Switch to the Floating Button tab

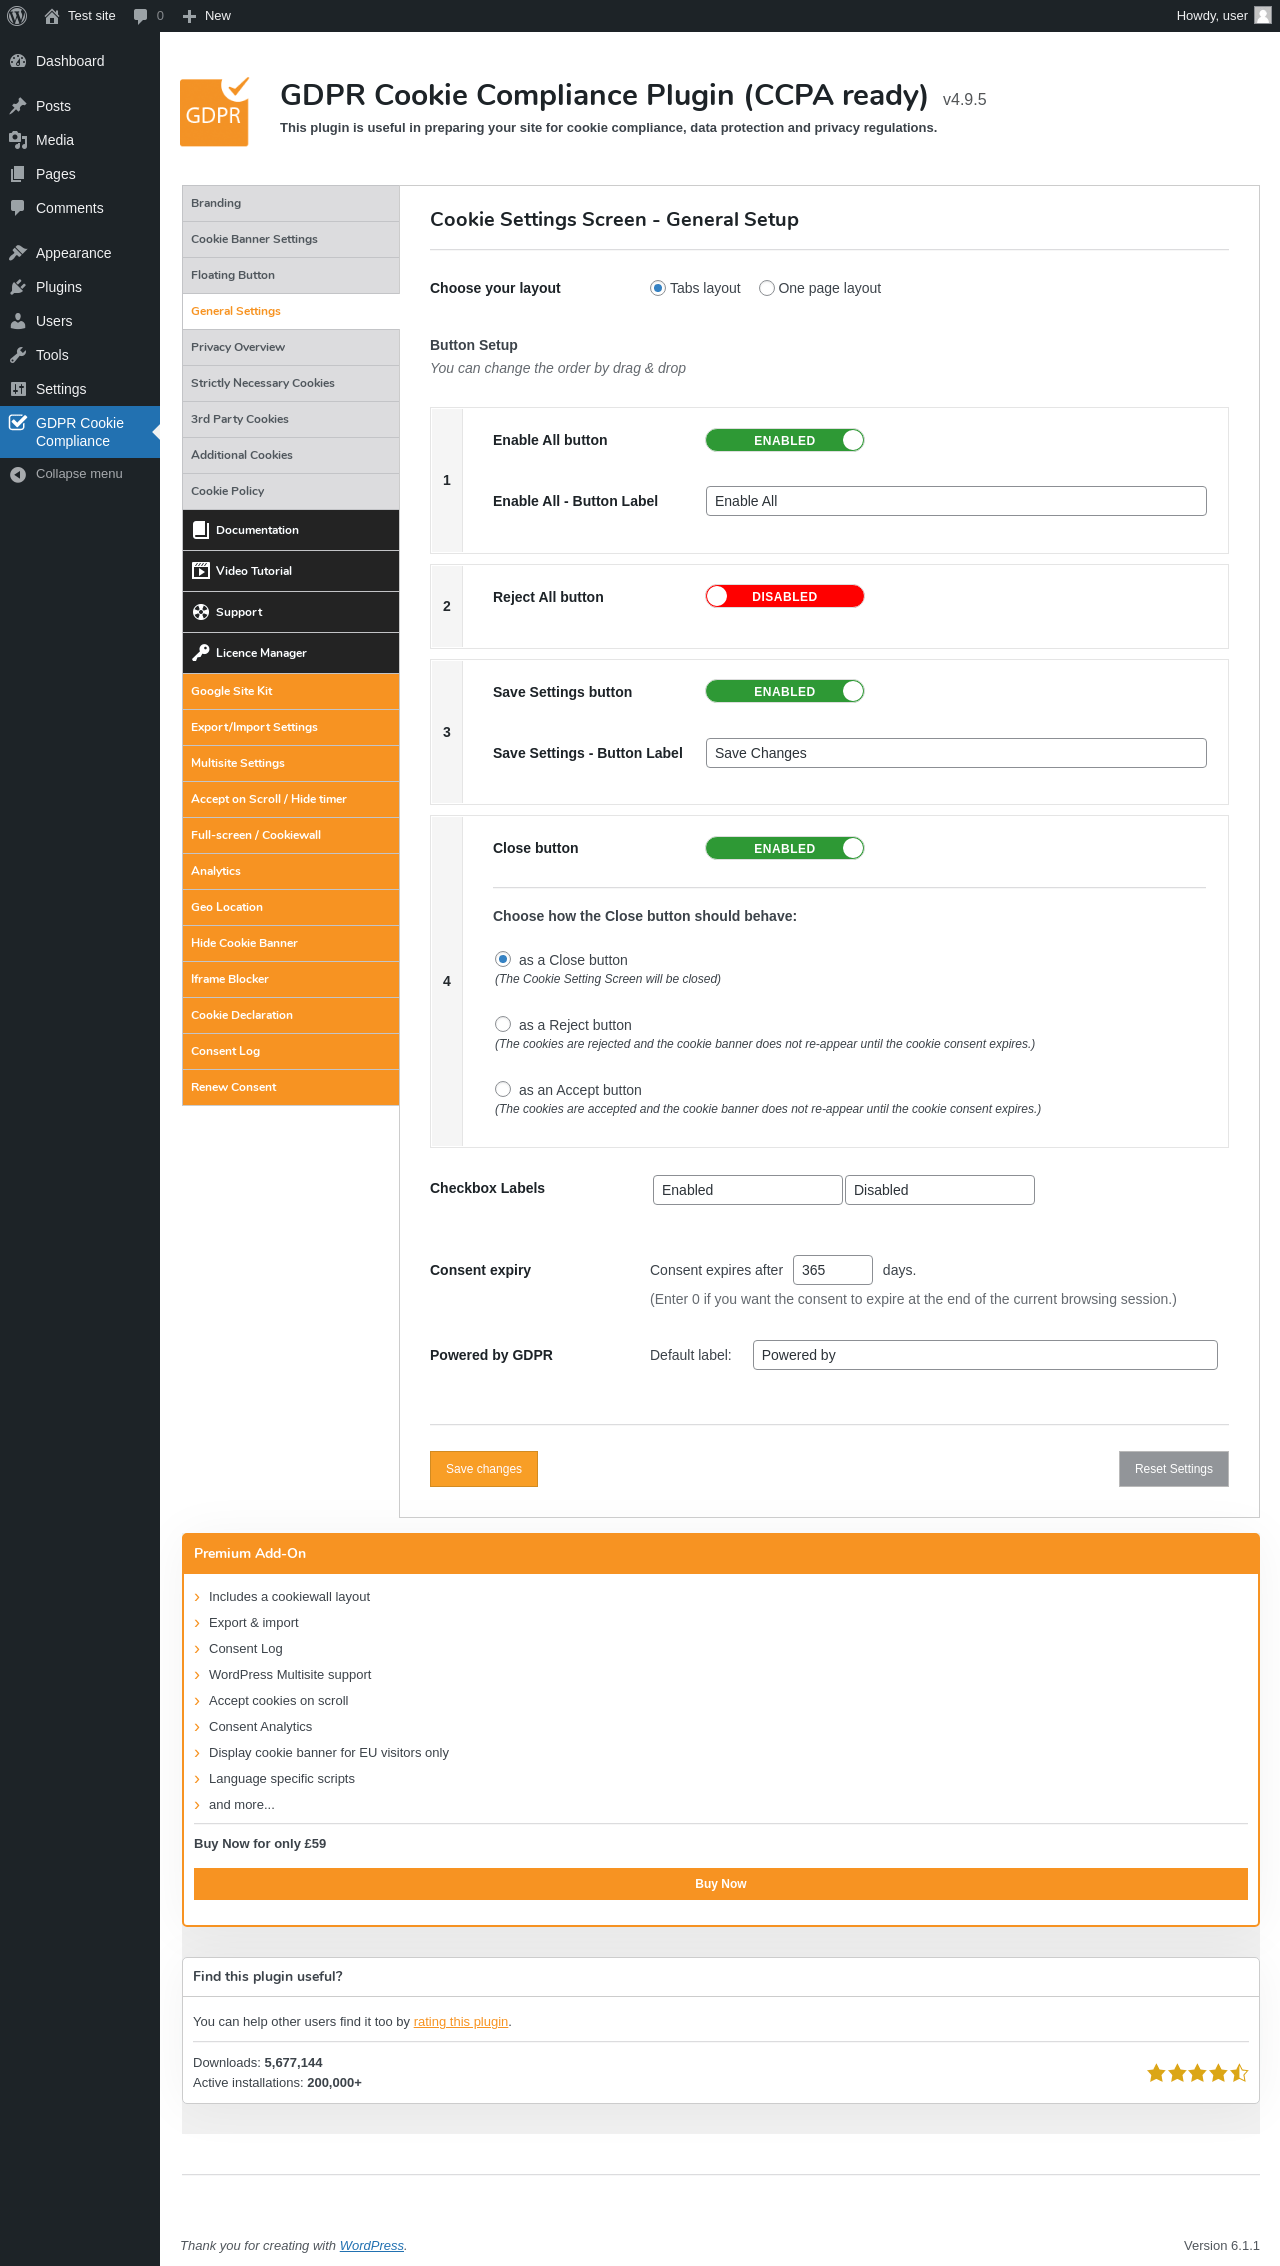(291, 275)
